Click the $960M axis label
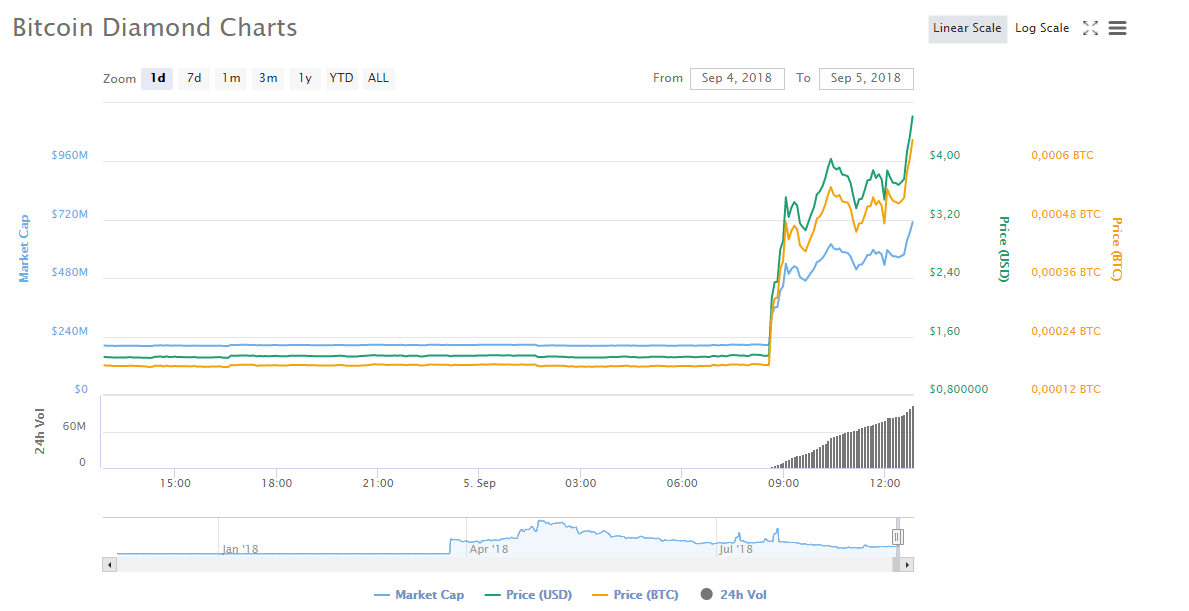The width and height of the screenshot is (1189, 611). tap(70, 155)
